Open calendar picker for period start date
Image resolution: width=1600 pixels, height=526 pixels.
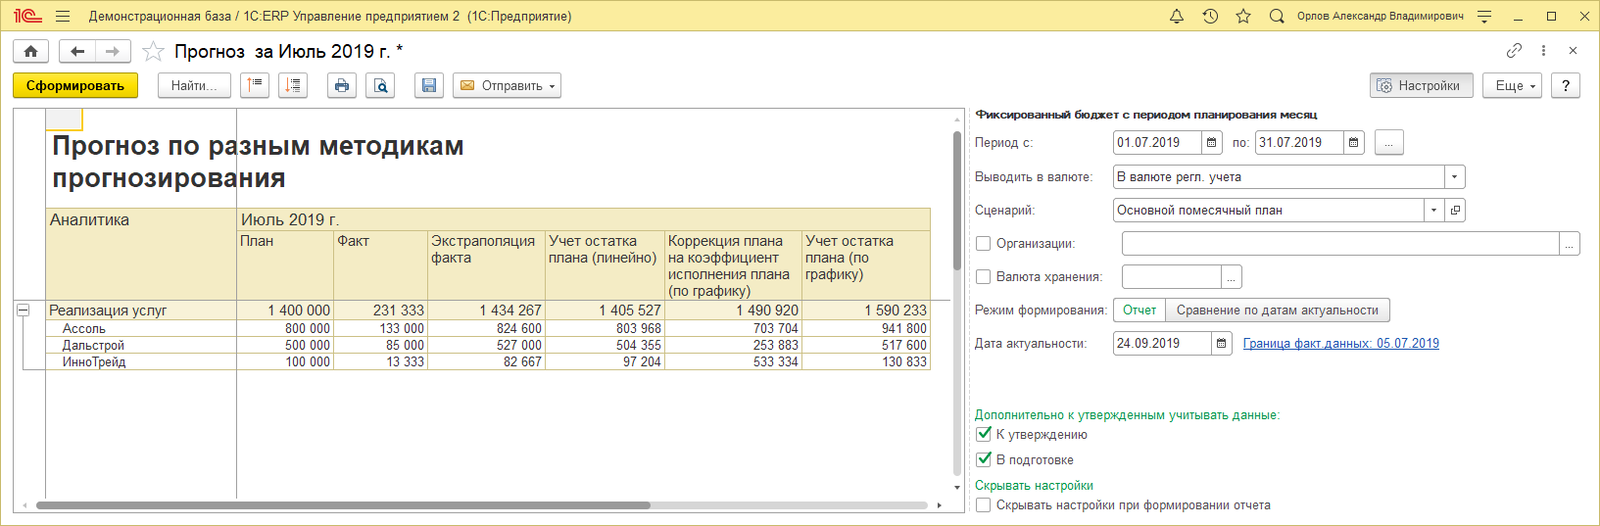tap(1211, 143)
